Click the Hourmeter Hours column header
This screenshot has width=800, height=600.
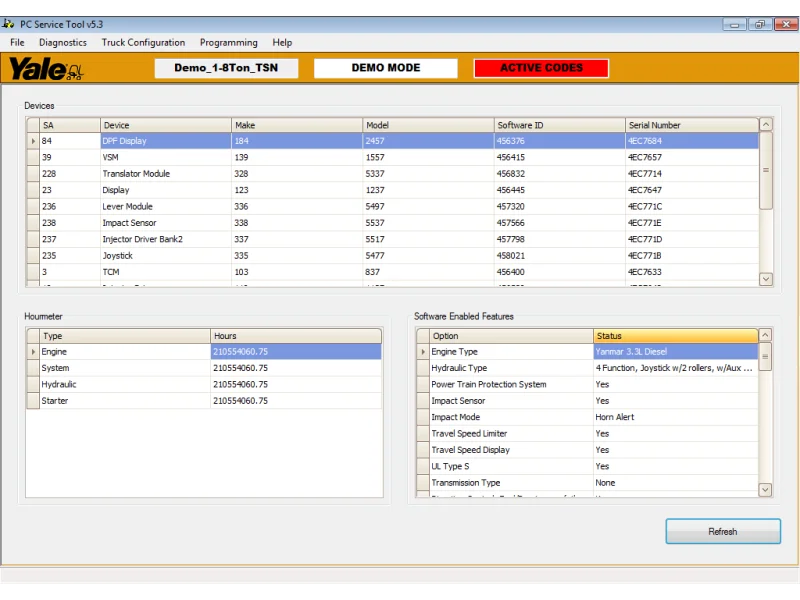(x=296, y=336)
